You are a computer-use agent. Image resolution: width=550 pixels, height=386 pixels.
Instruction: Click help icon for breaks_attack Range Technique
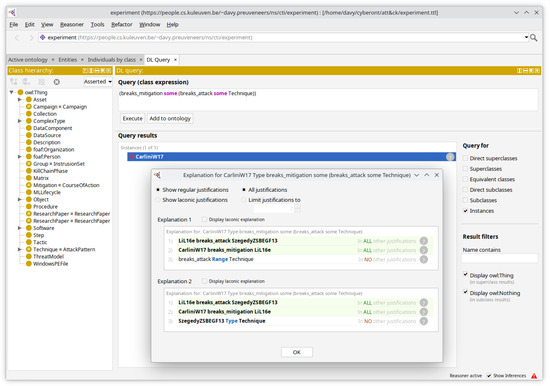pyautogui.click(x=424, y=259)
